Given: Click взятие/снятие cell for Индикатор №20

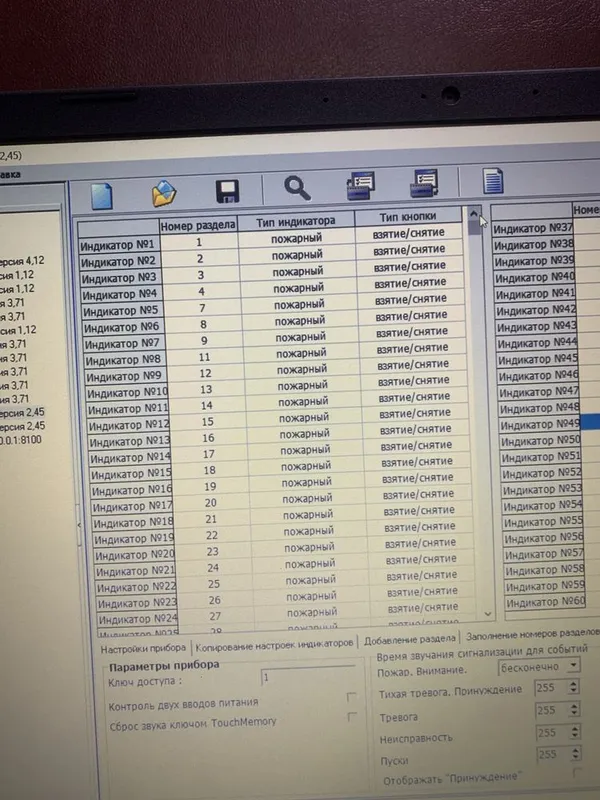Looking at the screenshot, I should pos(420,543).
